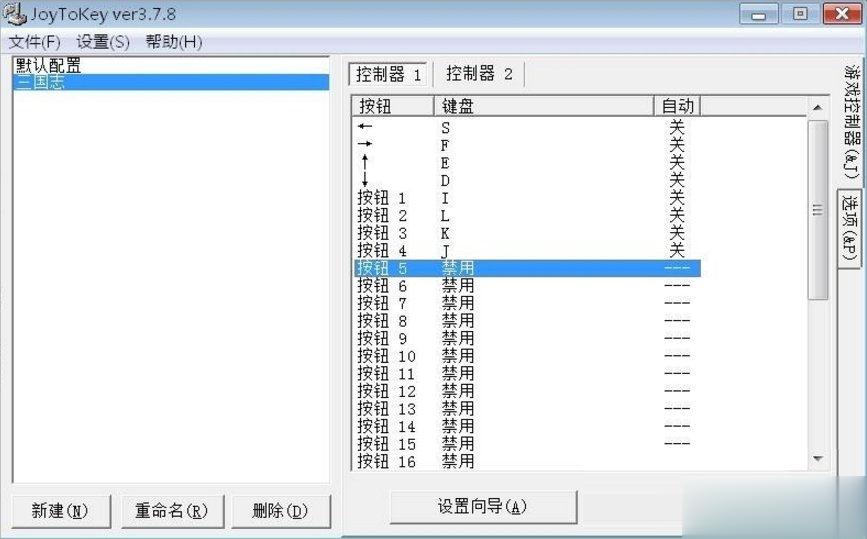Screen dimensions: 867x539
Task: Select the 按钮 11 row
Action: point(527,374)
